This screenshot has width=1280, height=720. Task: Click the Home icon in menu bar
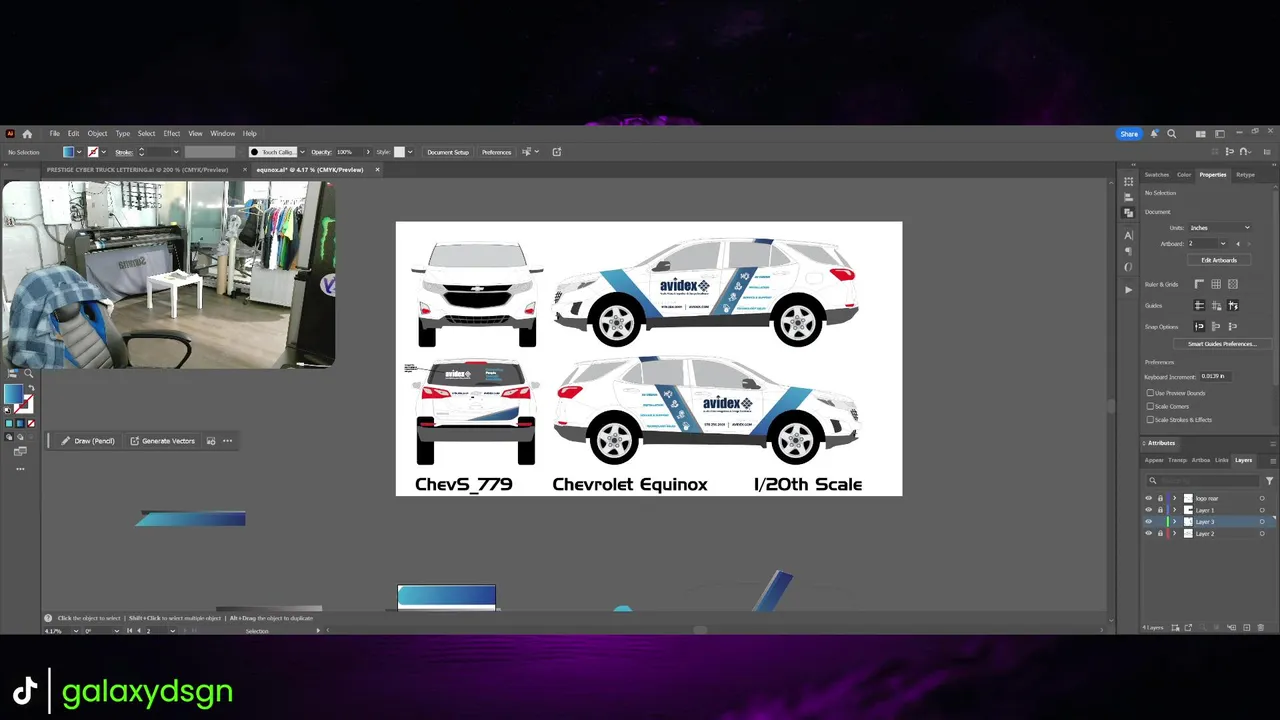(27, 134)
